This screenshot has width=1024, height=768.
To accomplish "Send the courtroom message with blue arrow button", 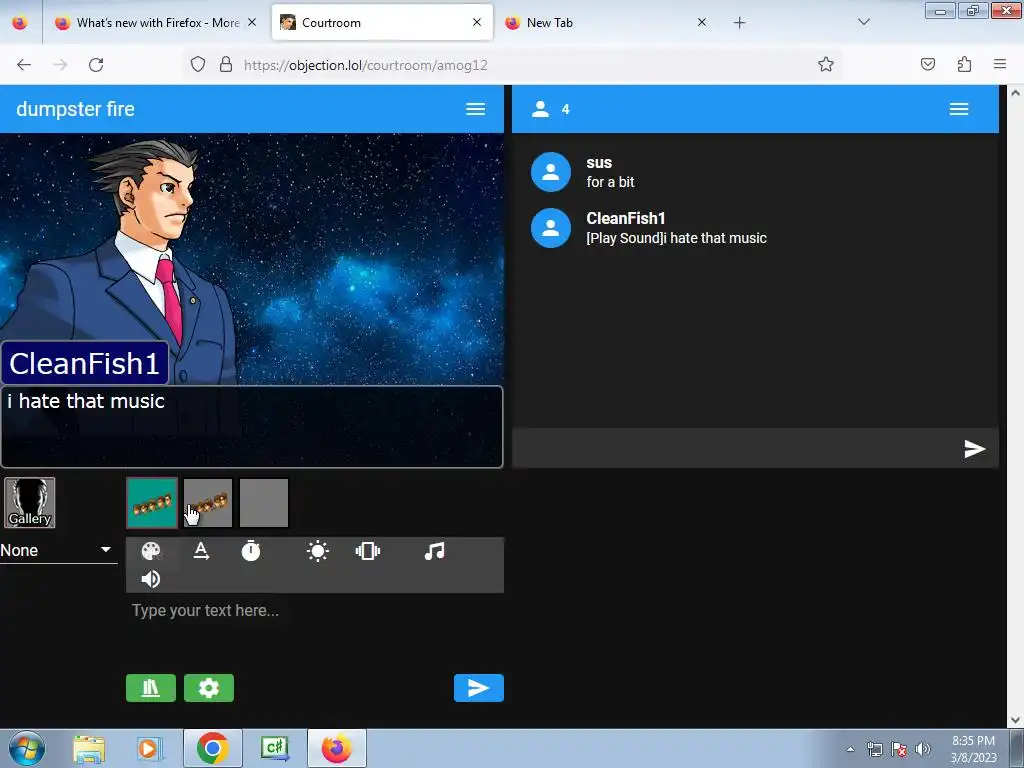I will coord(479,688).
